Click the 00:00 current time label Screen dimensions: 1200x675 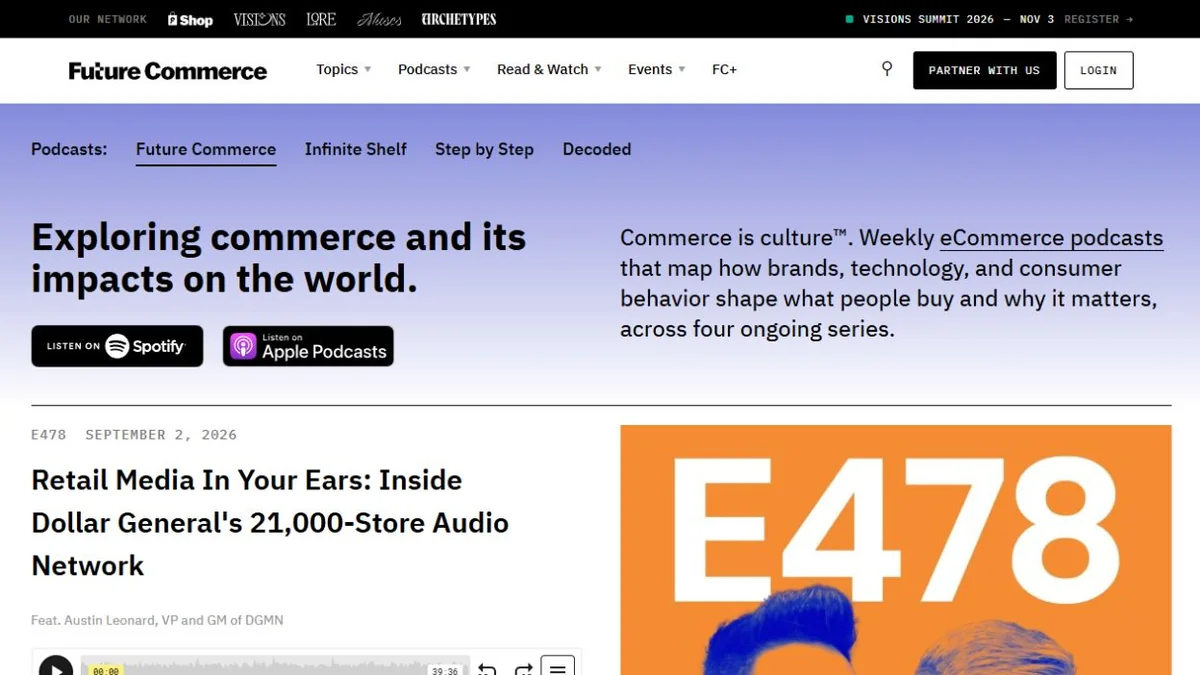[106, 671]
